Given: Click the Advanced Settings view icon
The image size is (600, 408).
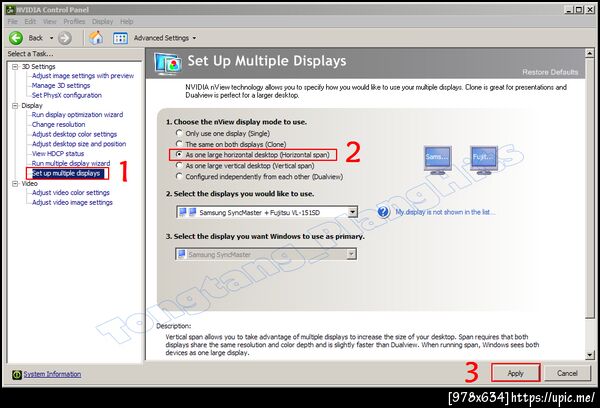Looking at the screenshot, I should [x=120, y=38].
